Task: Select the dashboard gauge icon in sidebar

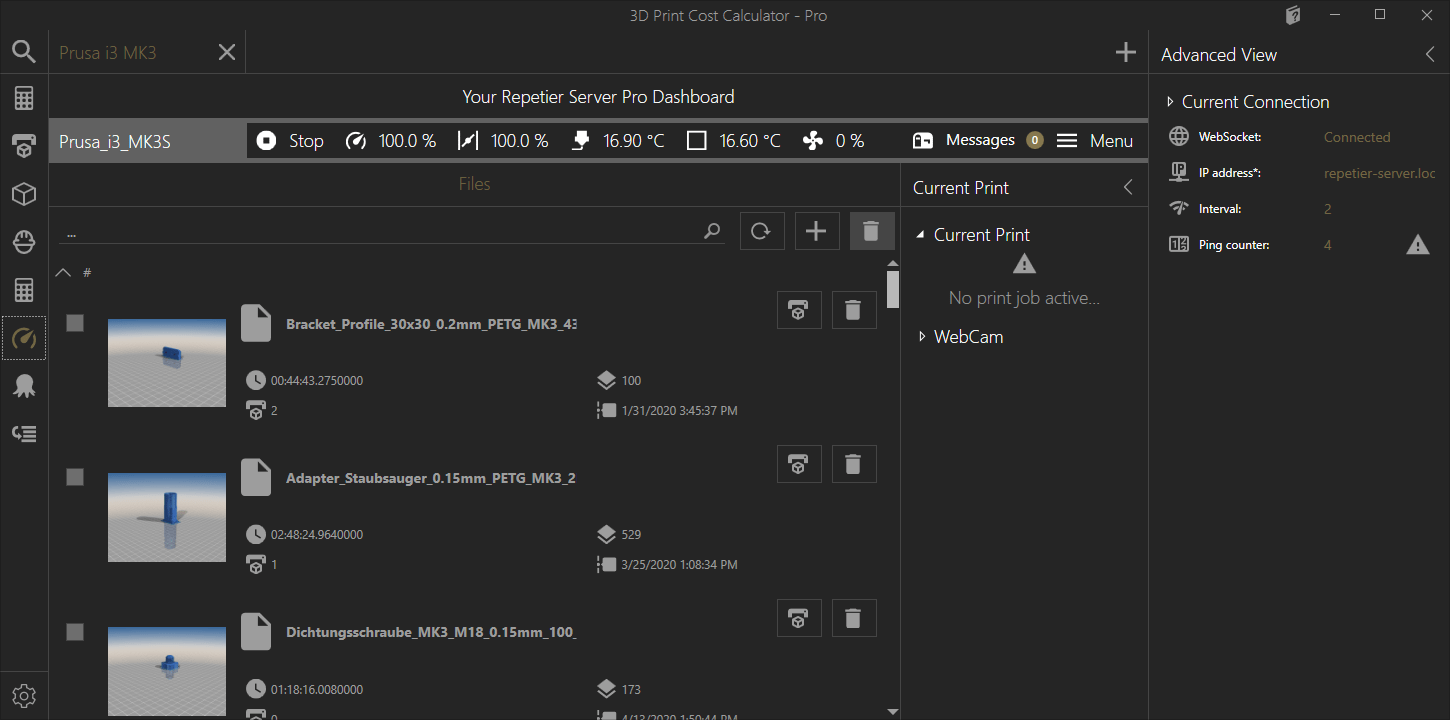Action: click(x=24, y=338)
